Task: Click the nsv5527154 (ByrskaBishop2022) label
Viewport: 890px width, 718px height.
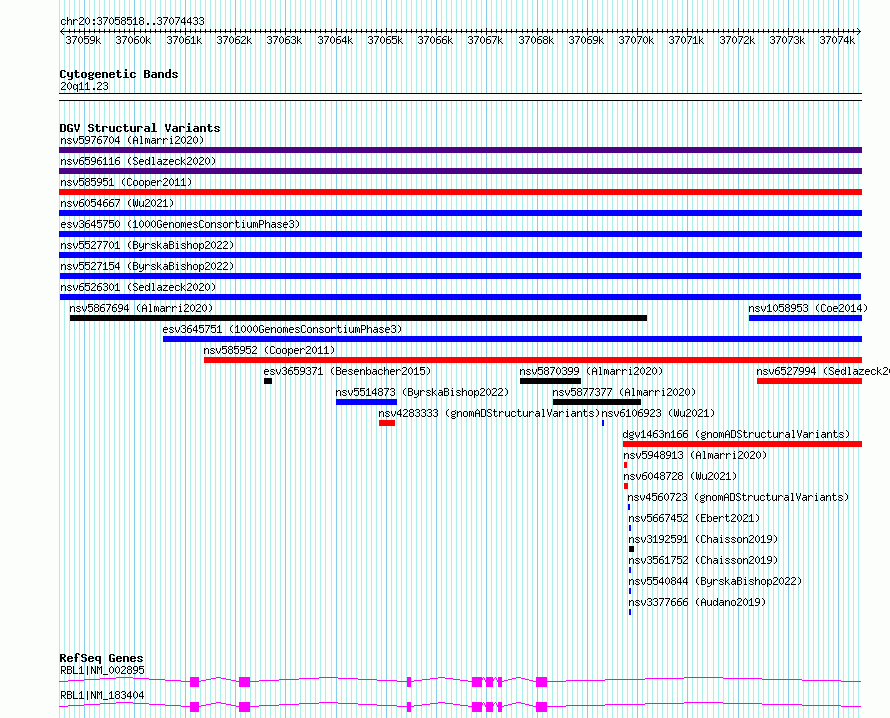Action: tap(147, 266)
